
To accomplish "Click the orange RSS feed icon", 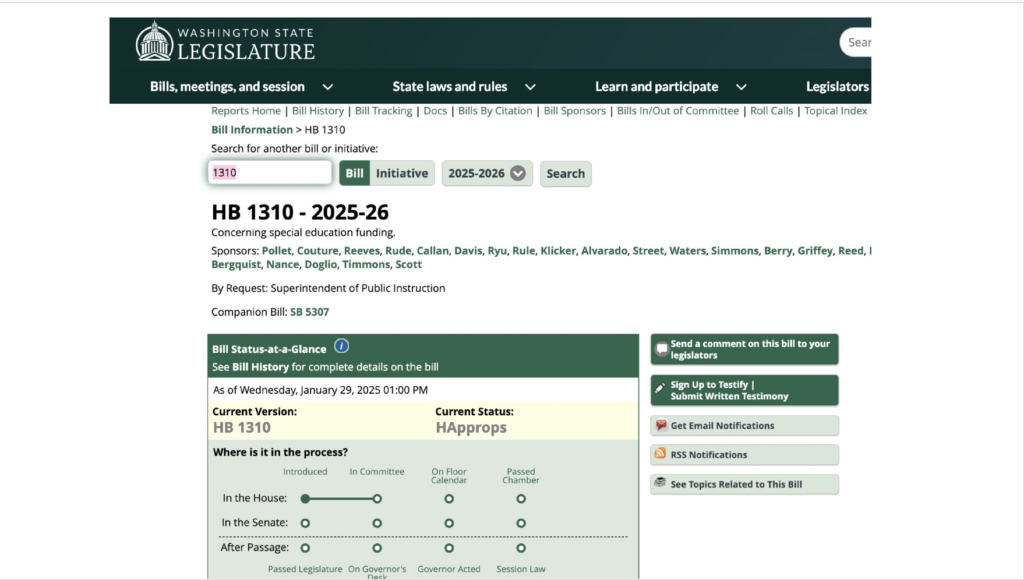I will click(660, 453).
